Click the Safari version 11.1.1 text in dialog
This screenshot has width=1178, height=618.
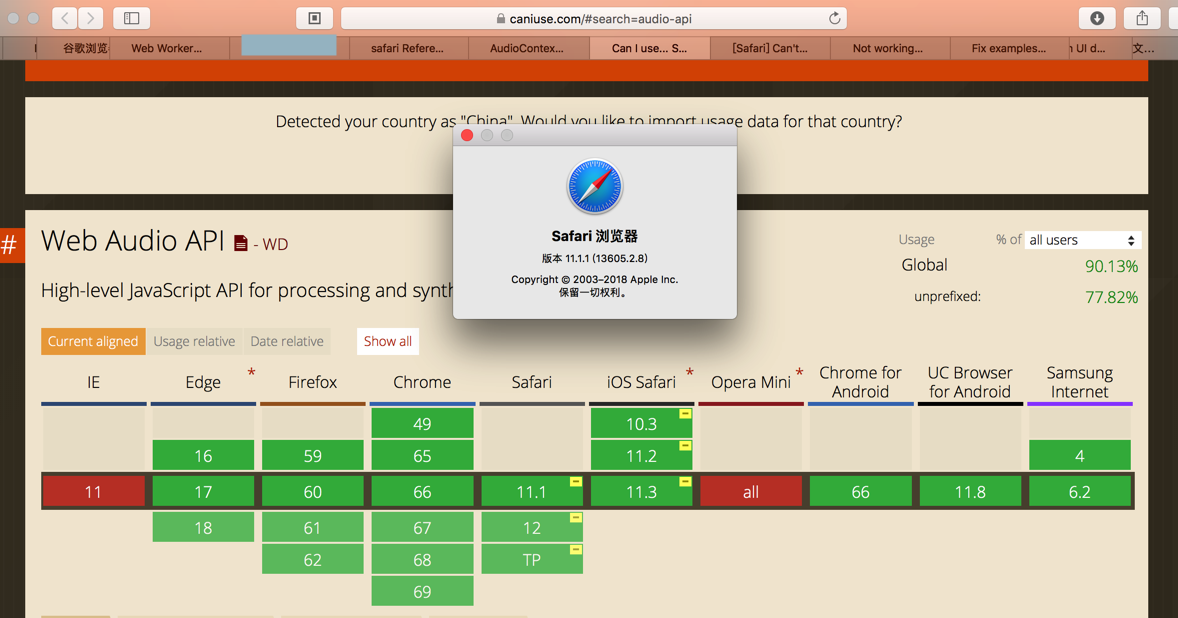pos(594,258)
